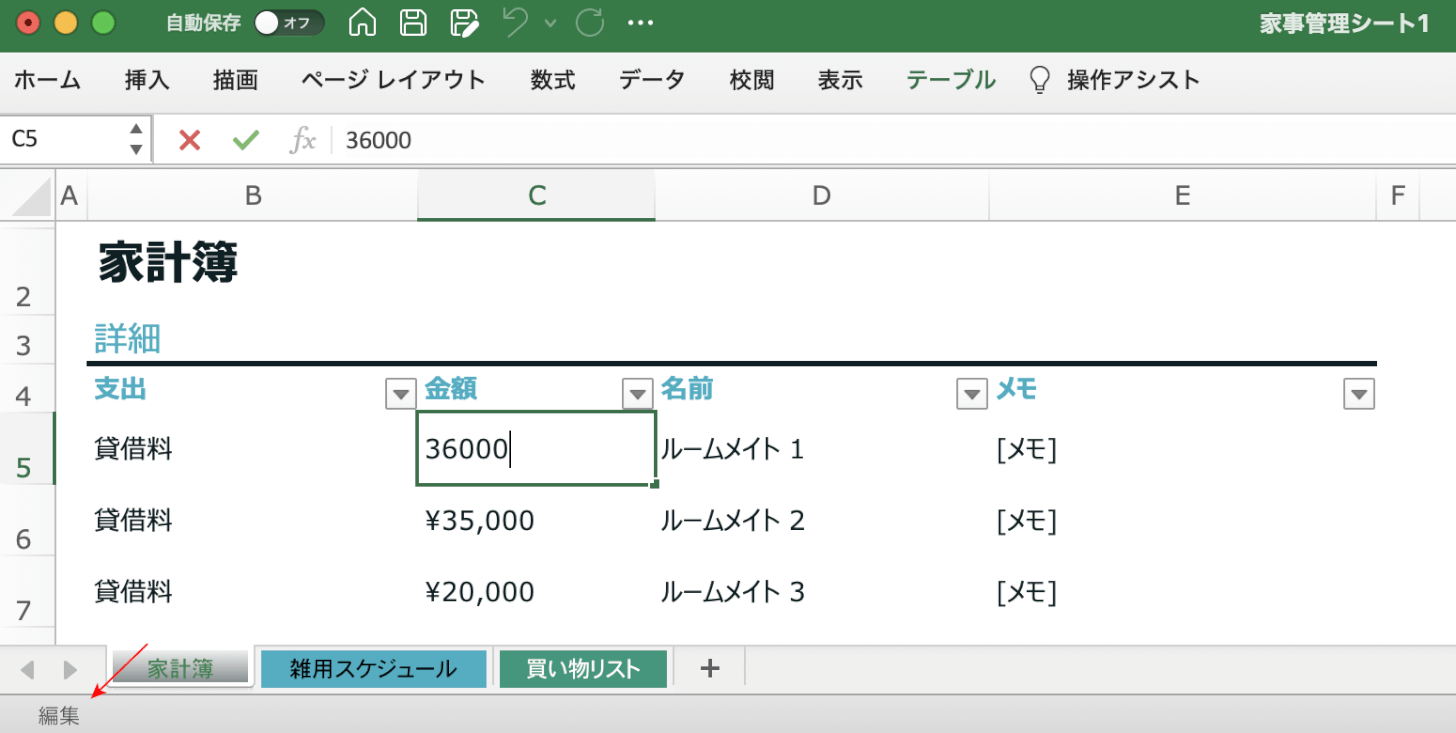Image resolution: width=1456 pixels, height=733 pixels.
Task: Select column E header
Action: pos(1182,196)
